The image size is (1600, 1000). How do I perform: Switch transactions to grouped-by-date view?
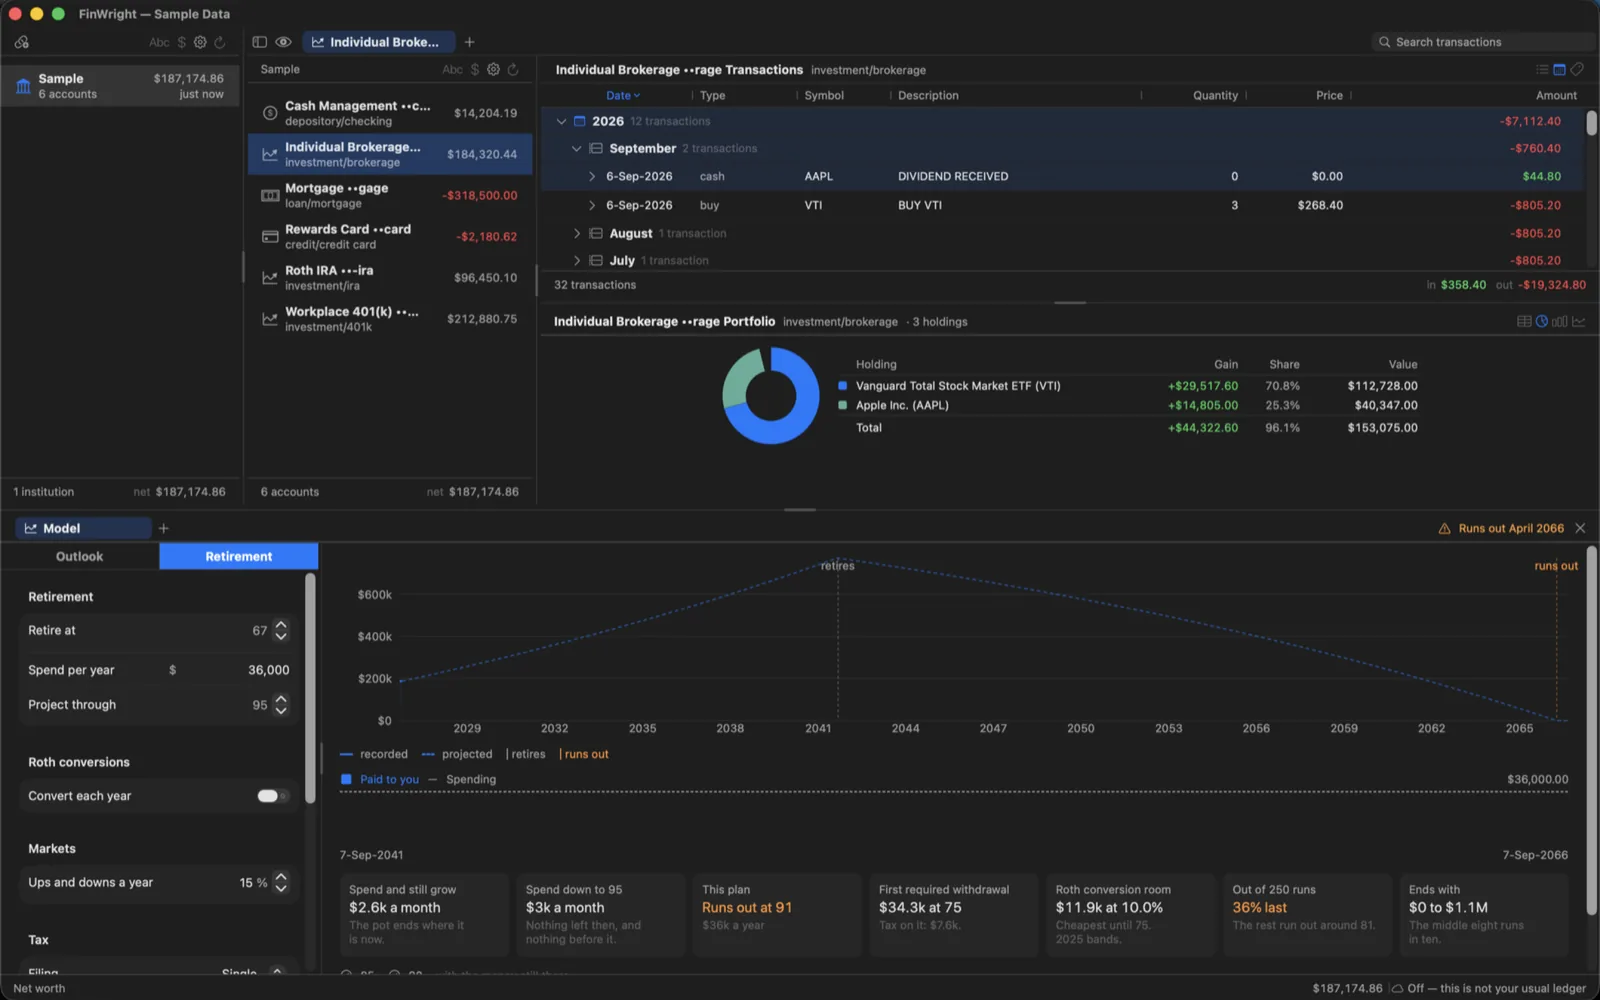coord(1559,69)
